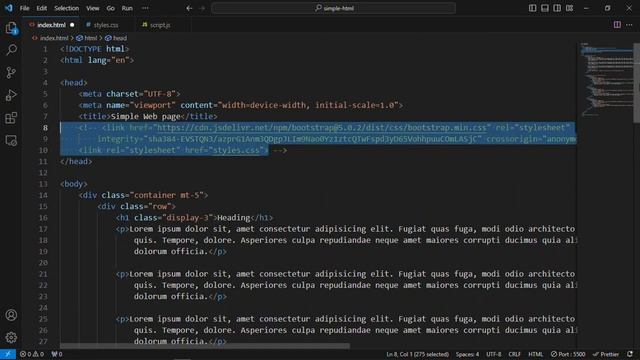
Task: Click the Simple Web page title text
Action: tap(145, 116)
